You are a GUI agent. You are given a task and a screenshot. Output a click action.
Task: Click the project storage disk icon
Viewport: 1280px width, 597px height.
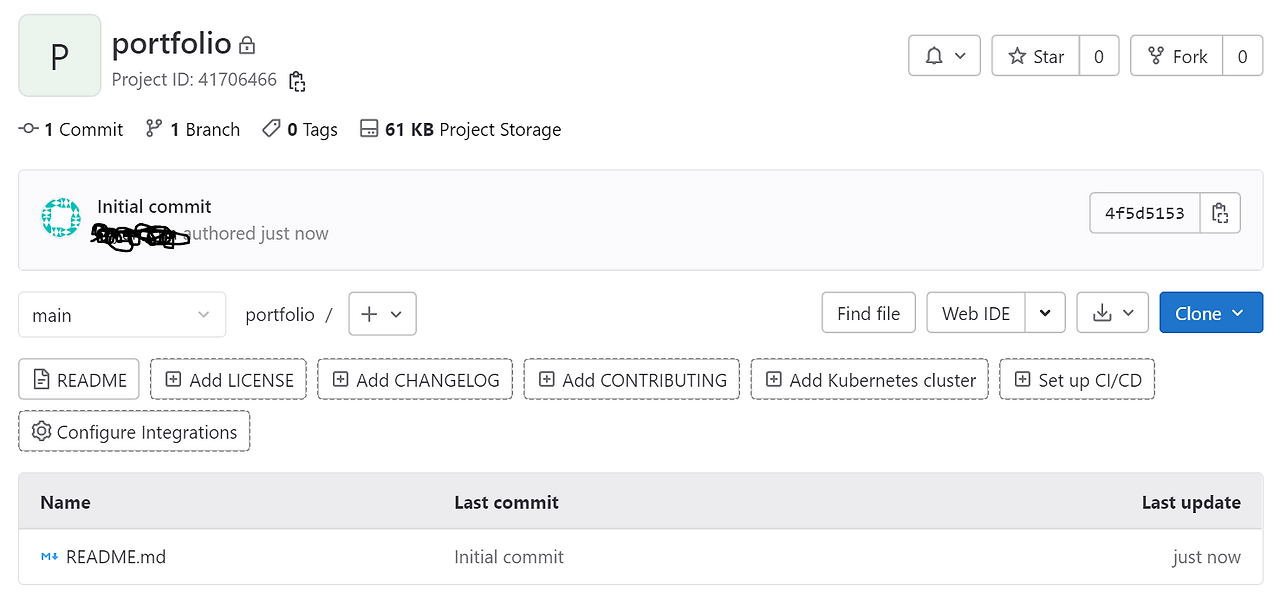(369, 129)
